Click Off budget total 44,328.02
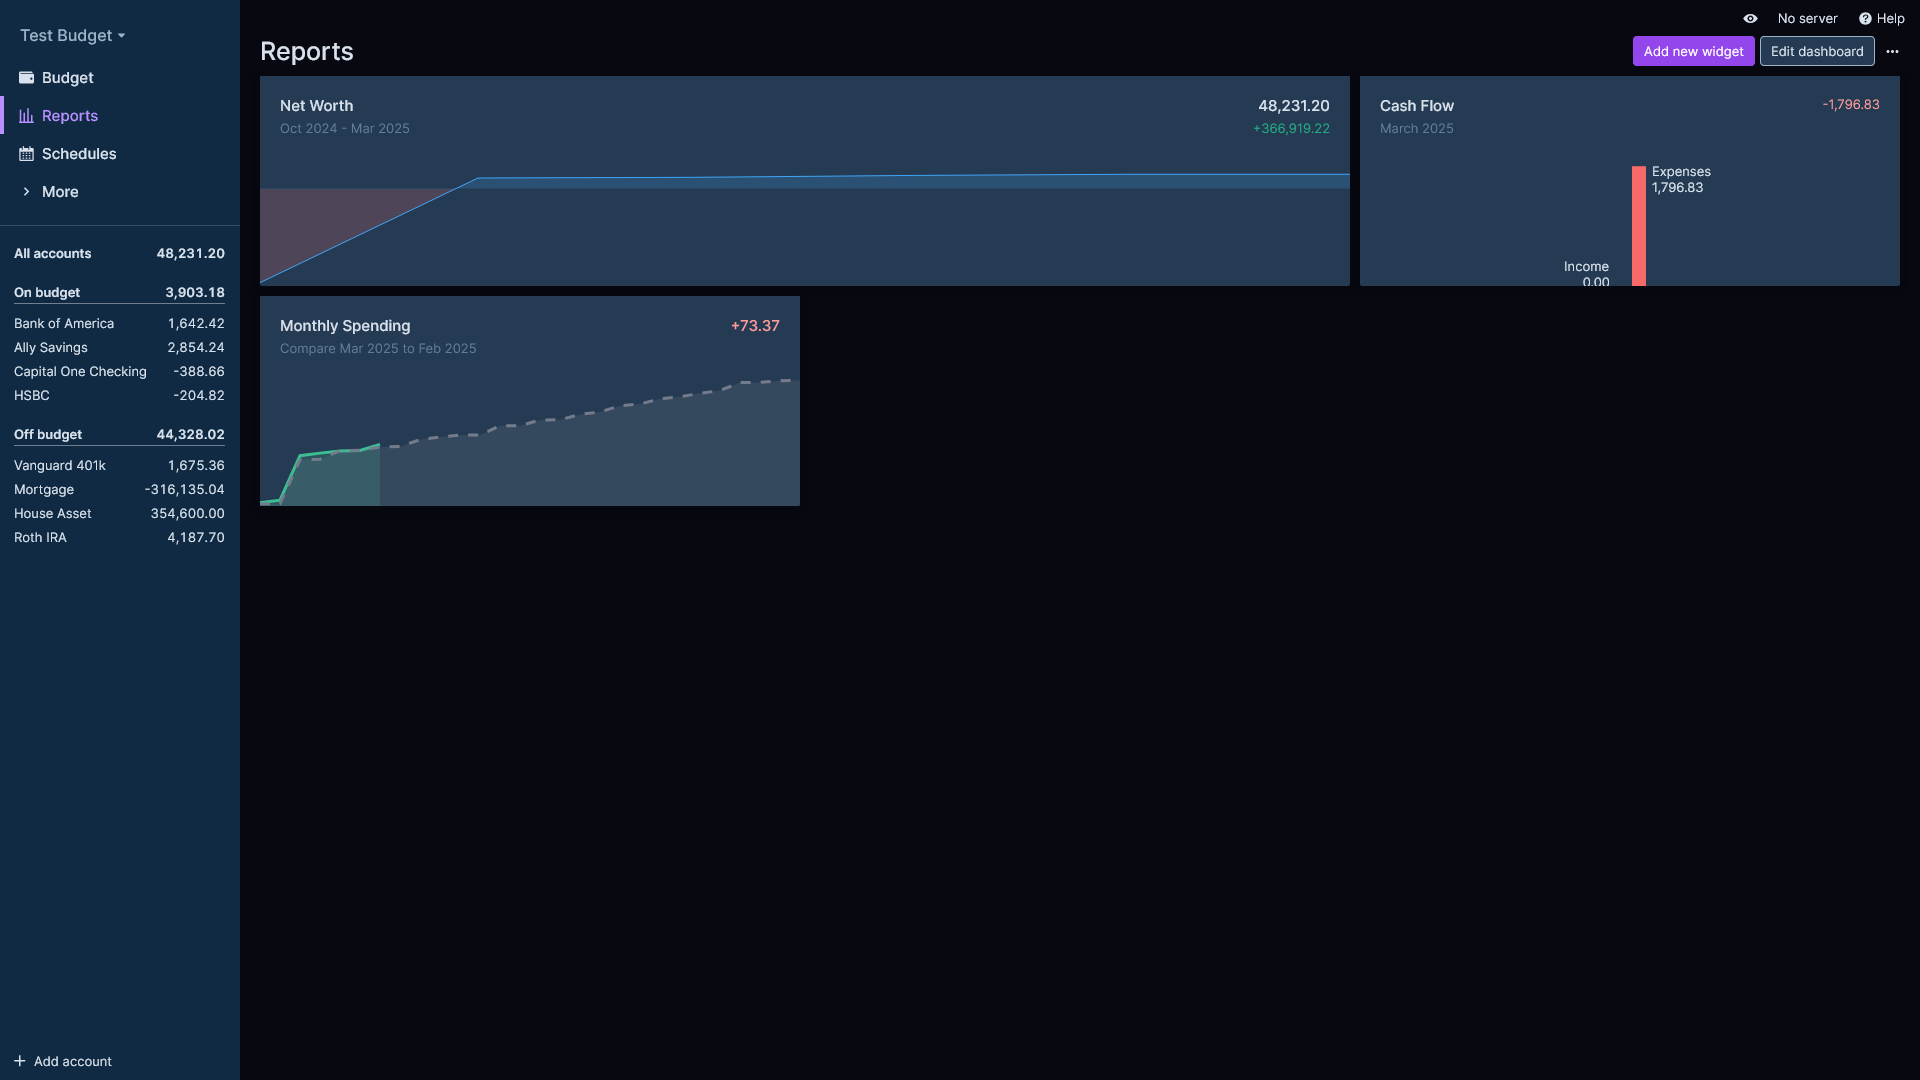Screen dimensions: 1920x1080 point(190,435)
